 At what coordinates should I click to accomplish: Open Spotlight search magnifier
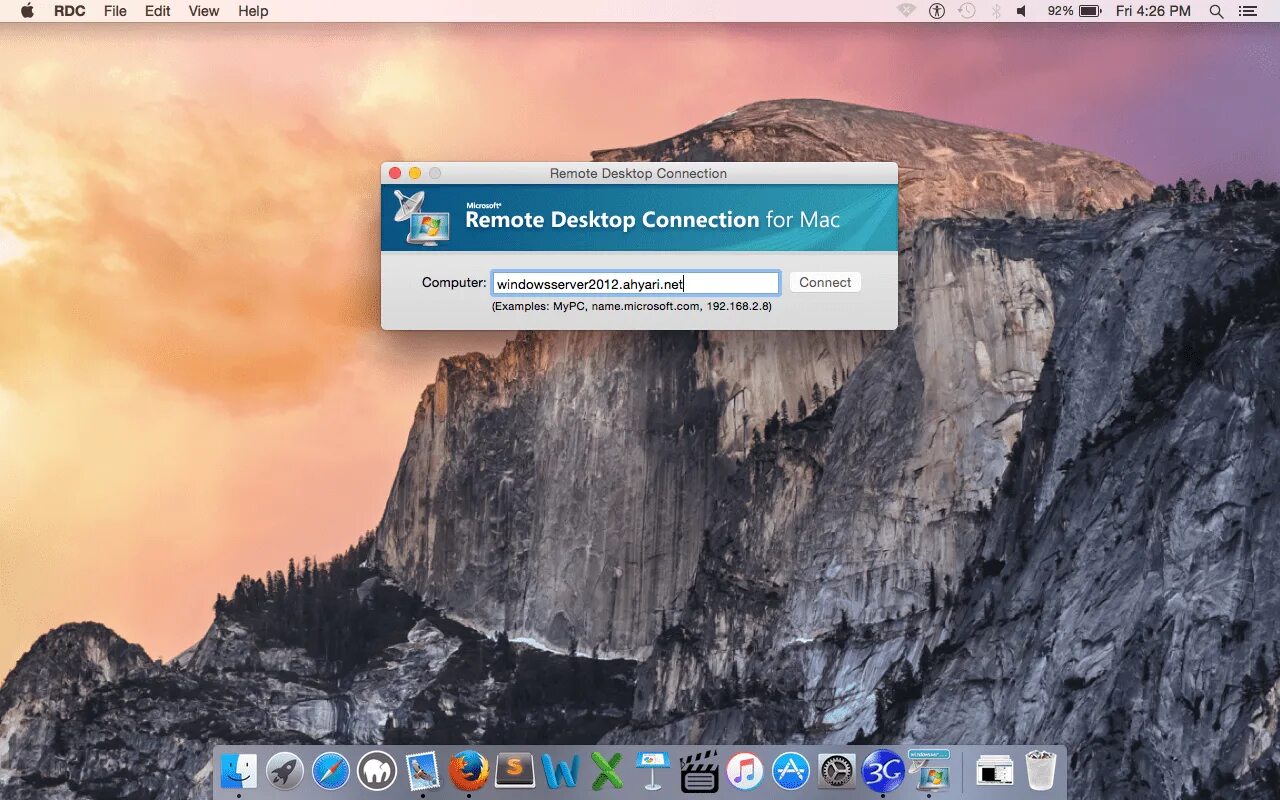click(x=1217, y=11)
